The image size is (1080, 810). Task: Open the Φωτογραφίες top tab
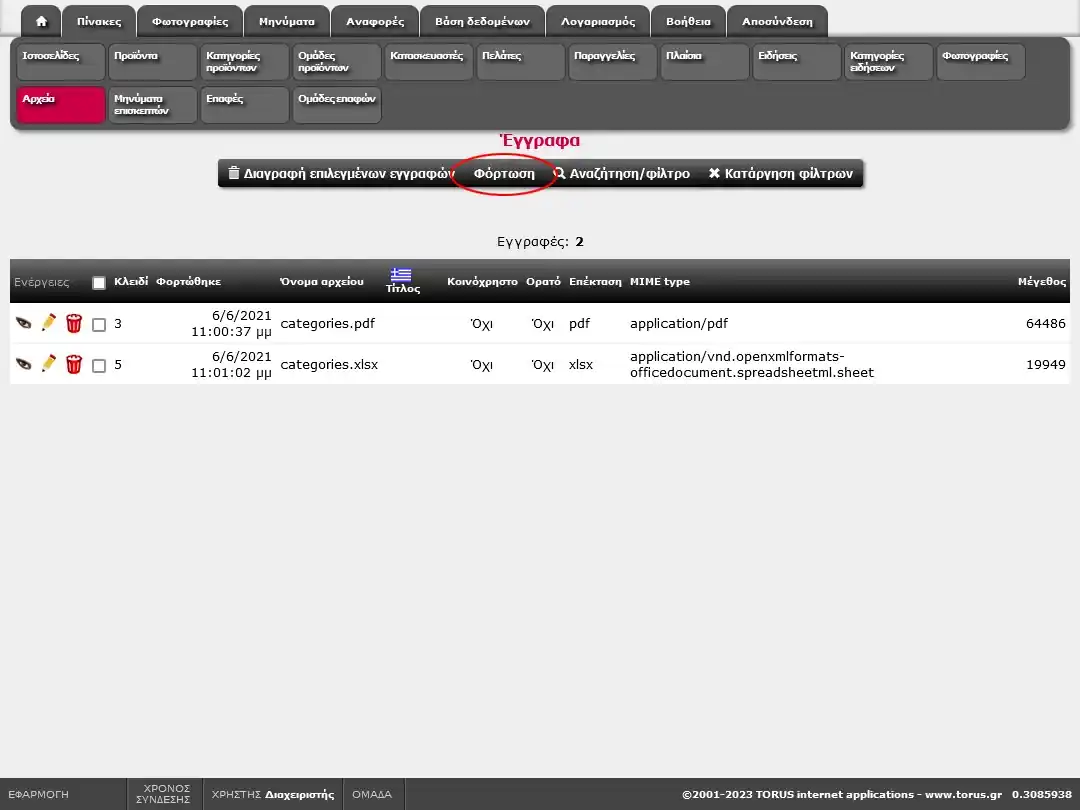(x=190, y=21)
